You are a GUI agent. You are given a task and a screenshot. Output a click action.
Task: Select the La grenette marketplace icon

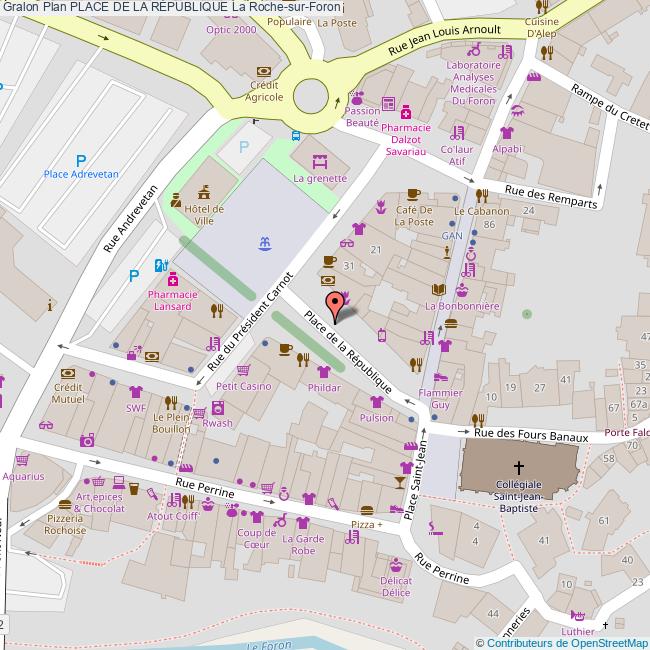[320, 161]
